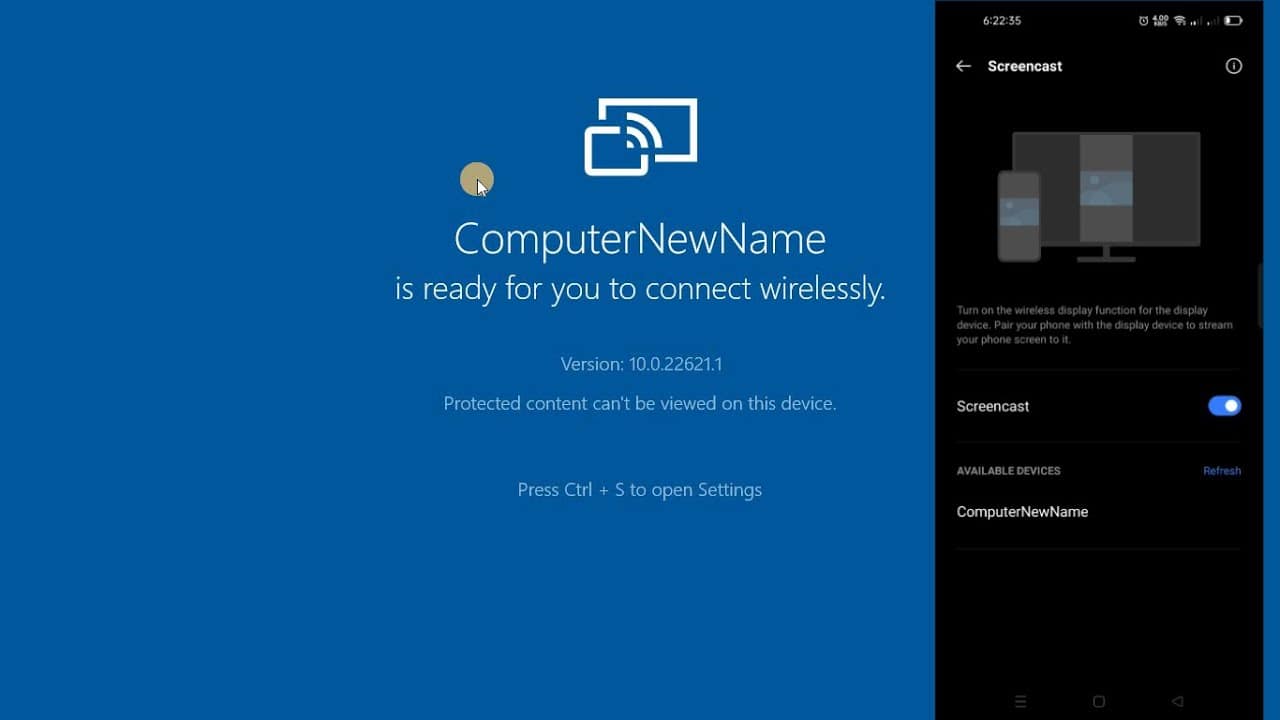The image size is (1280, 720).
Task: Open the info icon on Screencast screen
Action: (x=1233, y=66)
